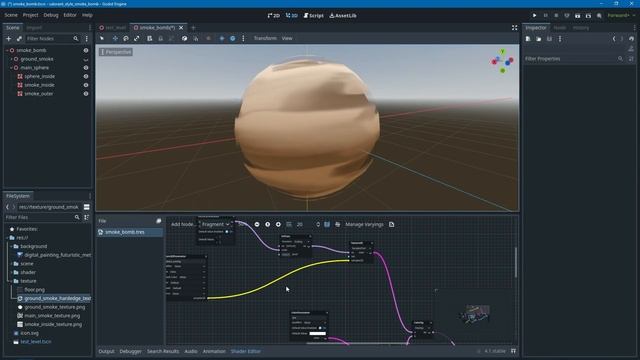Activate the Scale mode tool
The width and height of the screenshot is (640, 360).
tap(137, 38)
